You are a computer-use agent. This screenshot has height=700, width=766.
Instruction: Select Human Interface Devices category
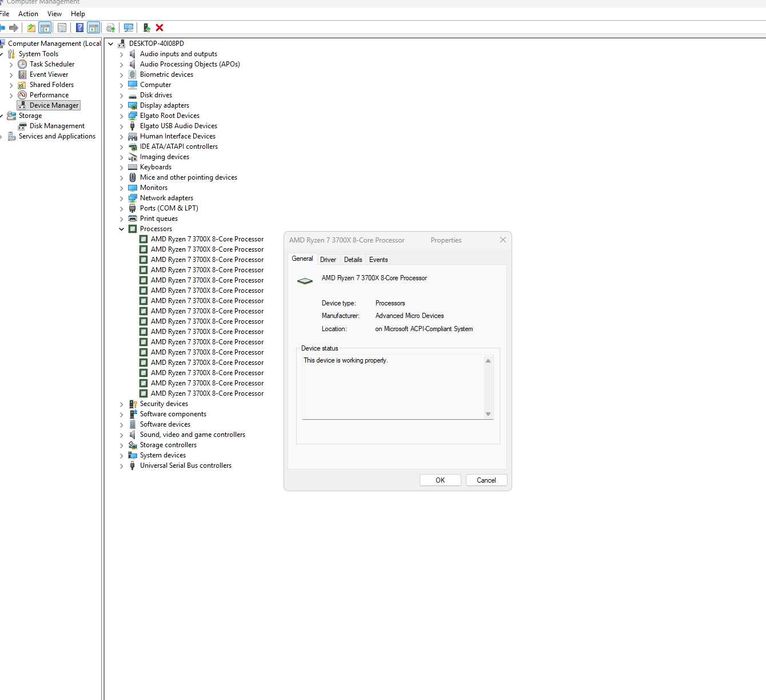pyautogui.click(x=177, y=136)
